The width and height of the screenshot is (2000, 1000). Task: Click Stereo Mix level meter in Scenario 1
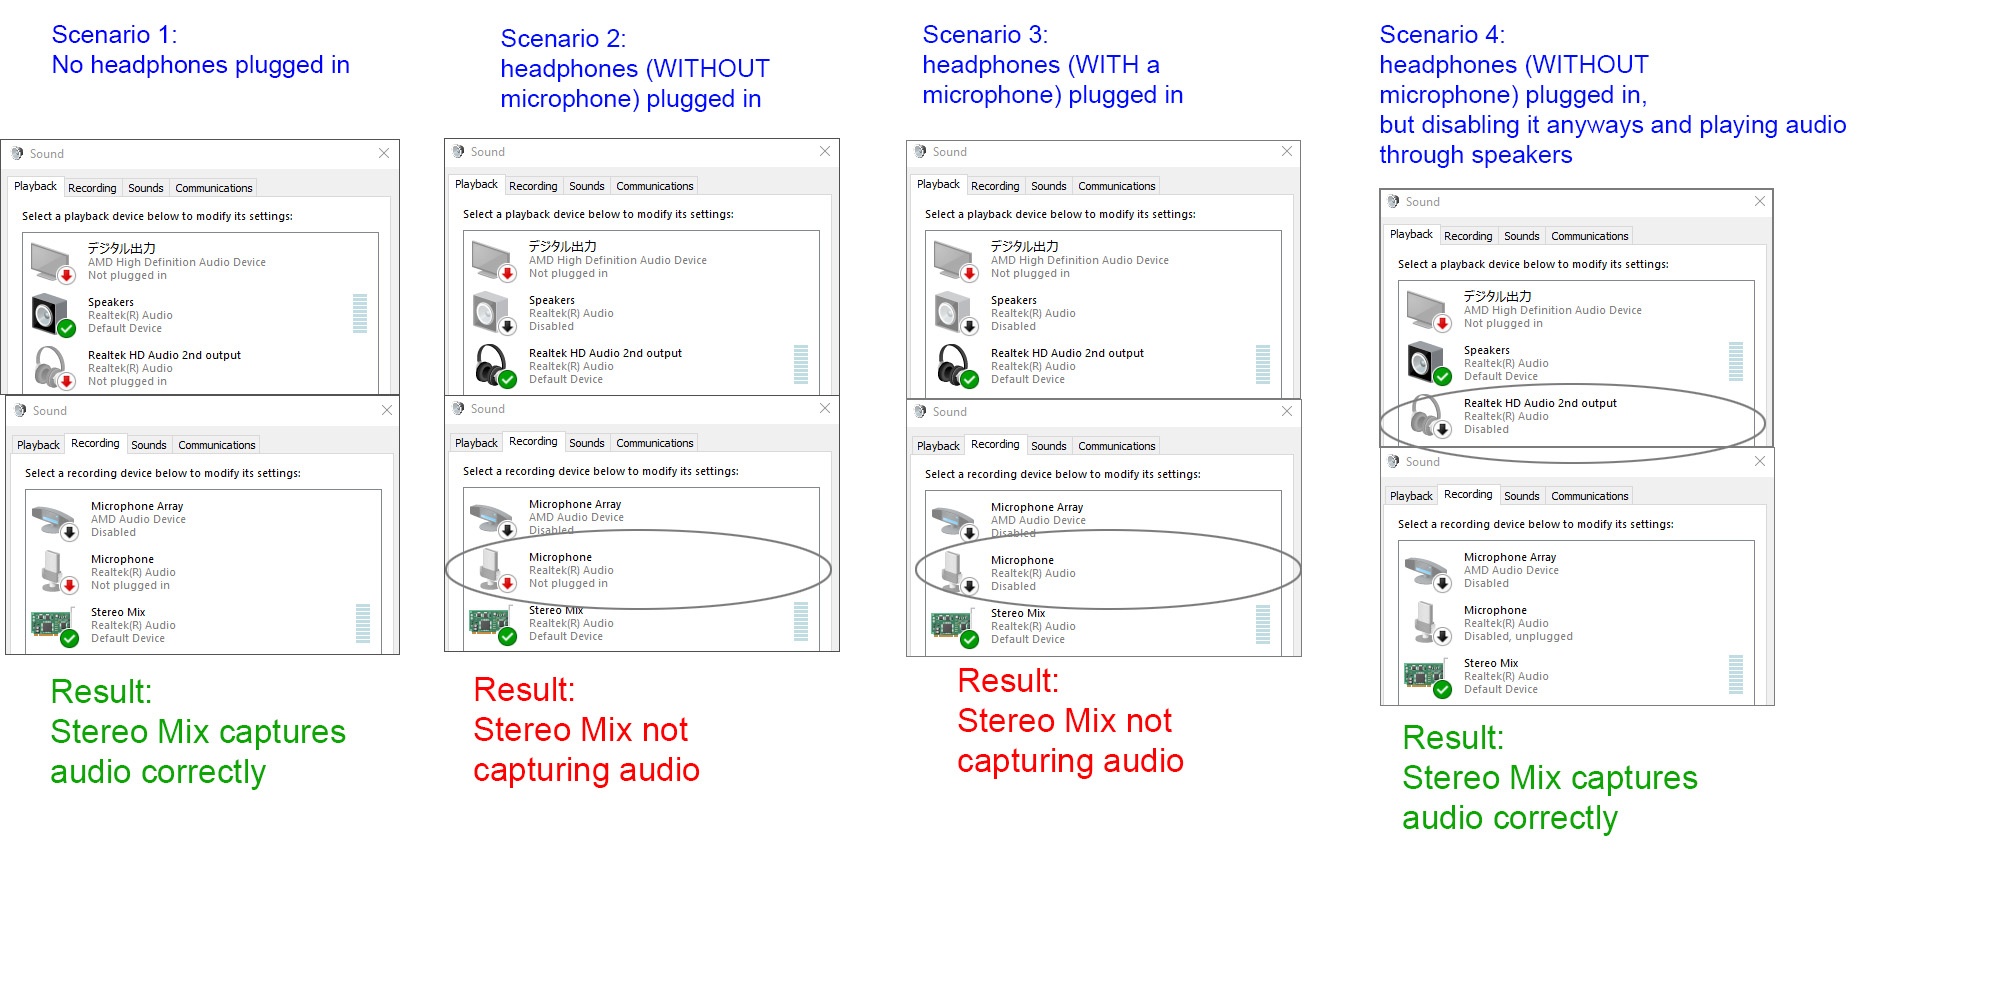[x=363, y=624]
